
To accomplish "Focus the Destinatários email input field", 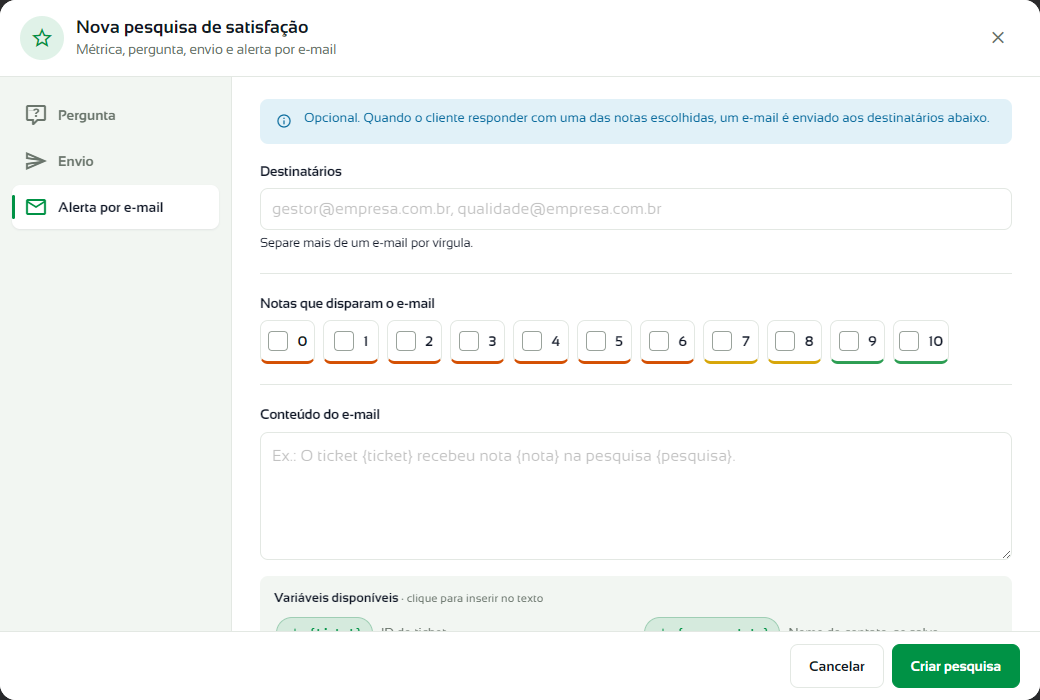I will point(635,209).
